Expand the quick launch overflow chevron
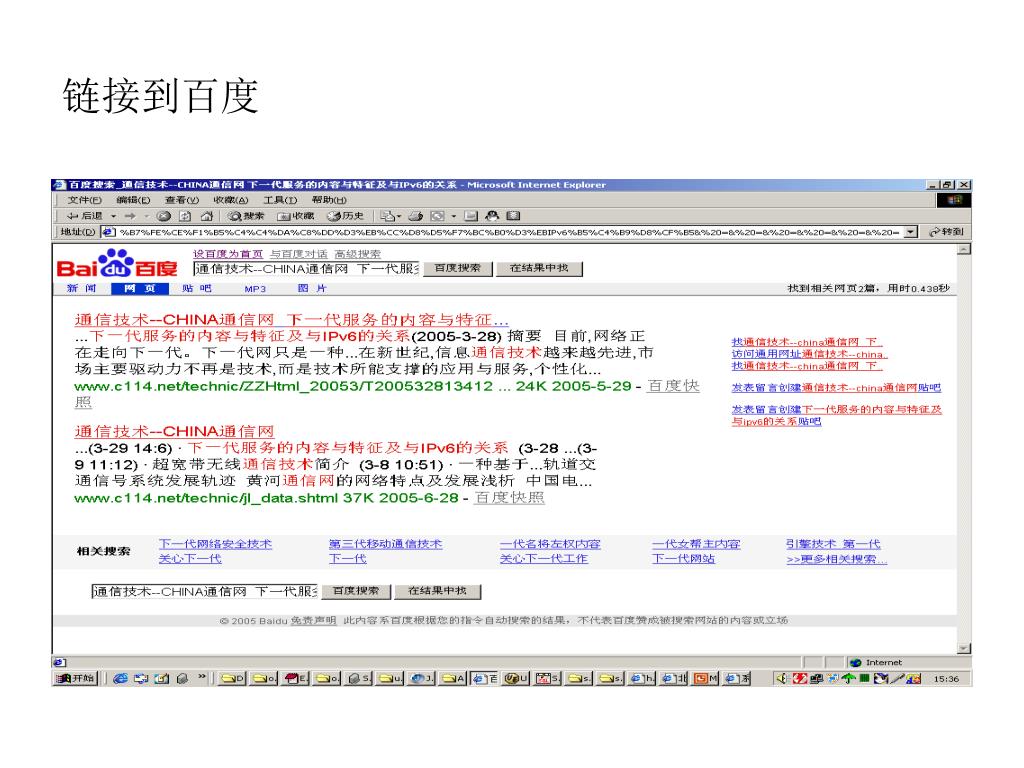The height and width of the screenshot is (768, 1024). coord(202,680)
